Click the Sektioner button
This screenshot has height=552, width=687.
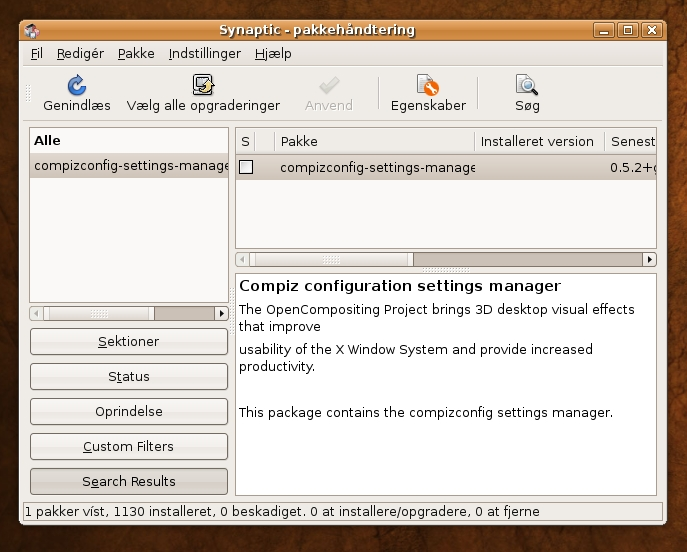click(x=129, y=342)
